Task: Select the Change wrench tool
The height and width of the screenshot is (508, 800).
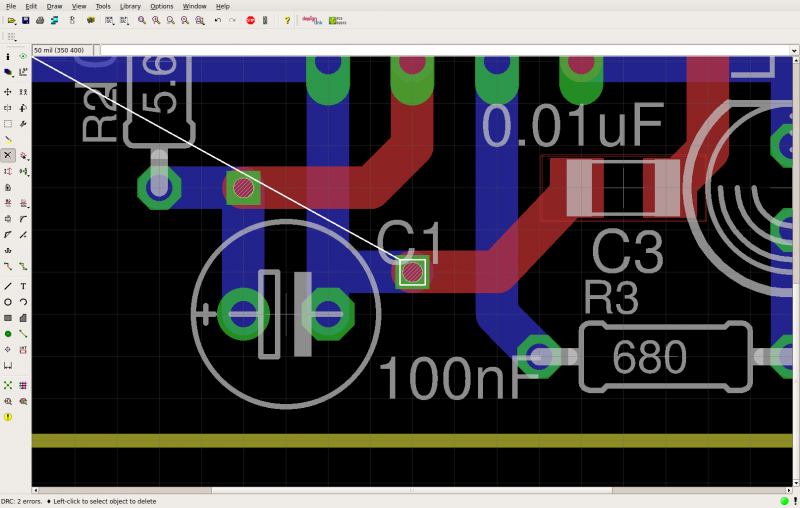Action: [23, 123]
